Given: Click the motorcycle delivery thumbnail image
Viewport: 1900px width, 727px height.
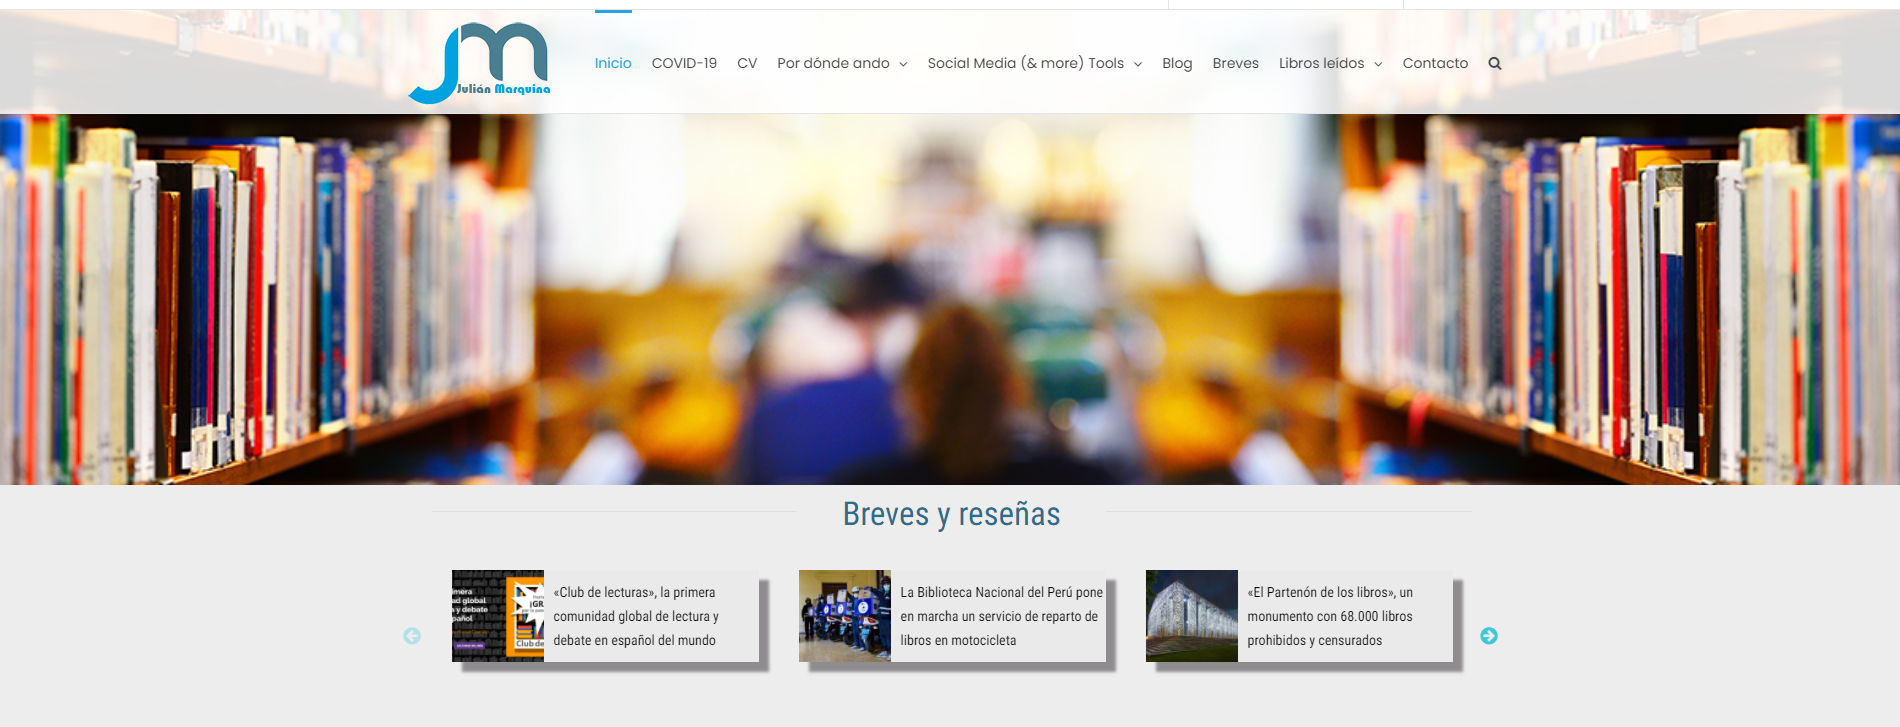Looking at the screenshot, I should (845, 616).
